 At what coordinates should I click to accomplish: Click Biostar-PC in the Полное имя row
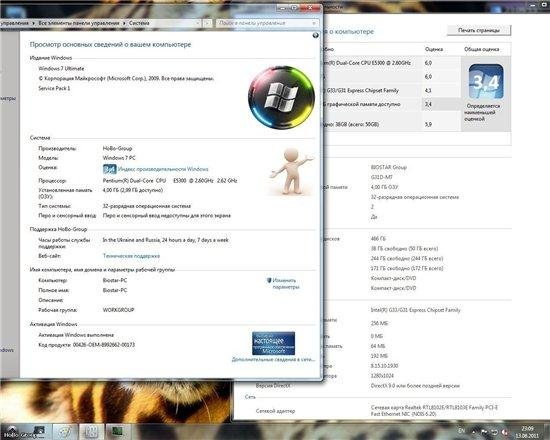115,290
